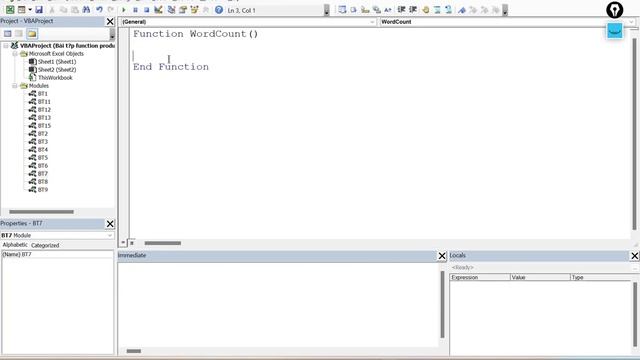Viewport: 640px width, 360px height.
Task: Click the Paste toolbar icon
Action: click(75, 10)
